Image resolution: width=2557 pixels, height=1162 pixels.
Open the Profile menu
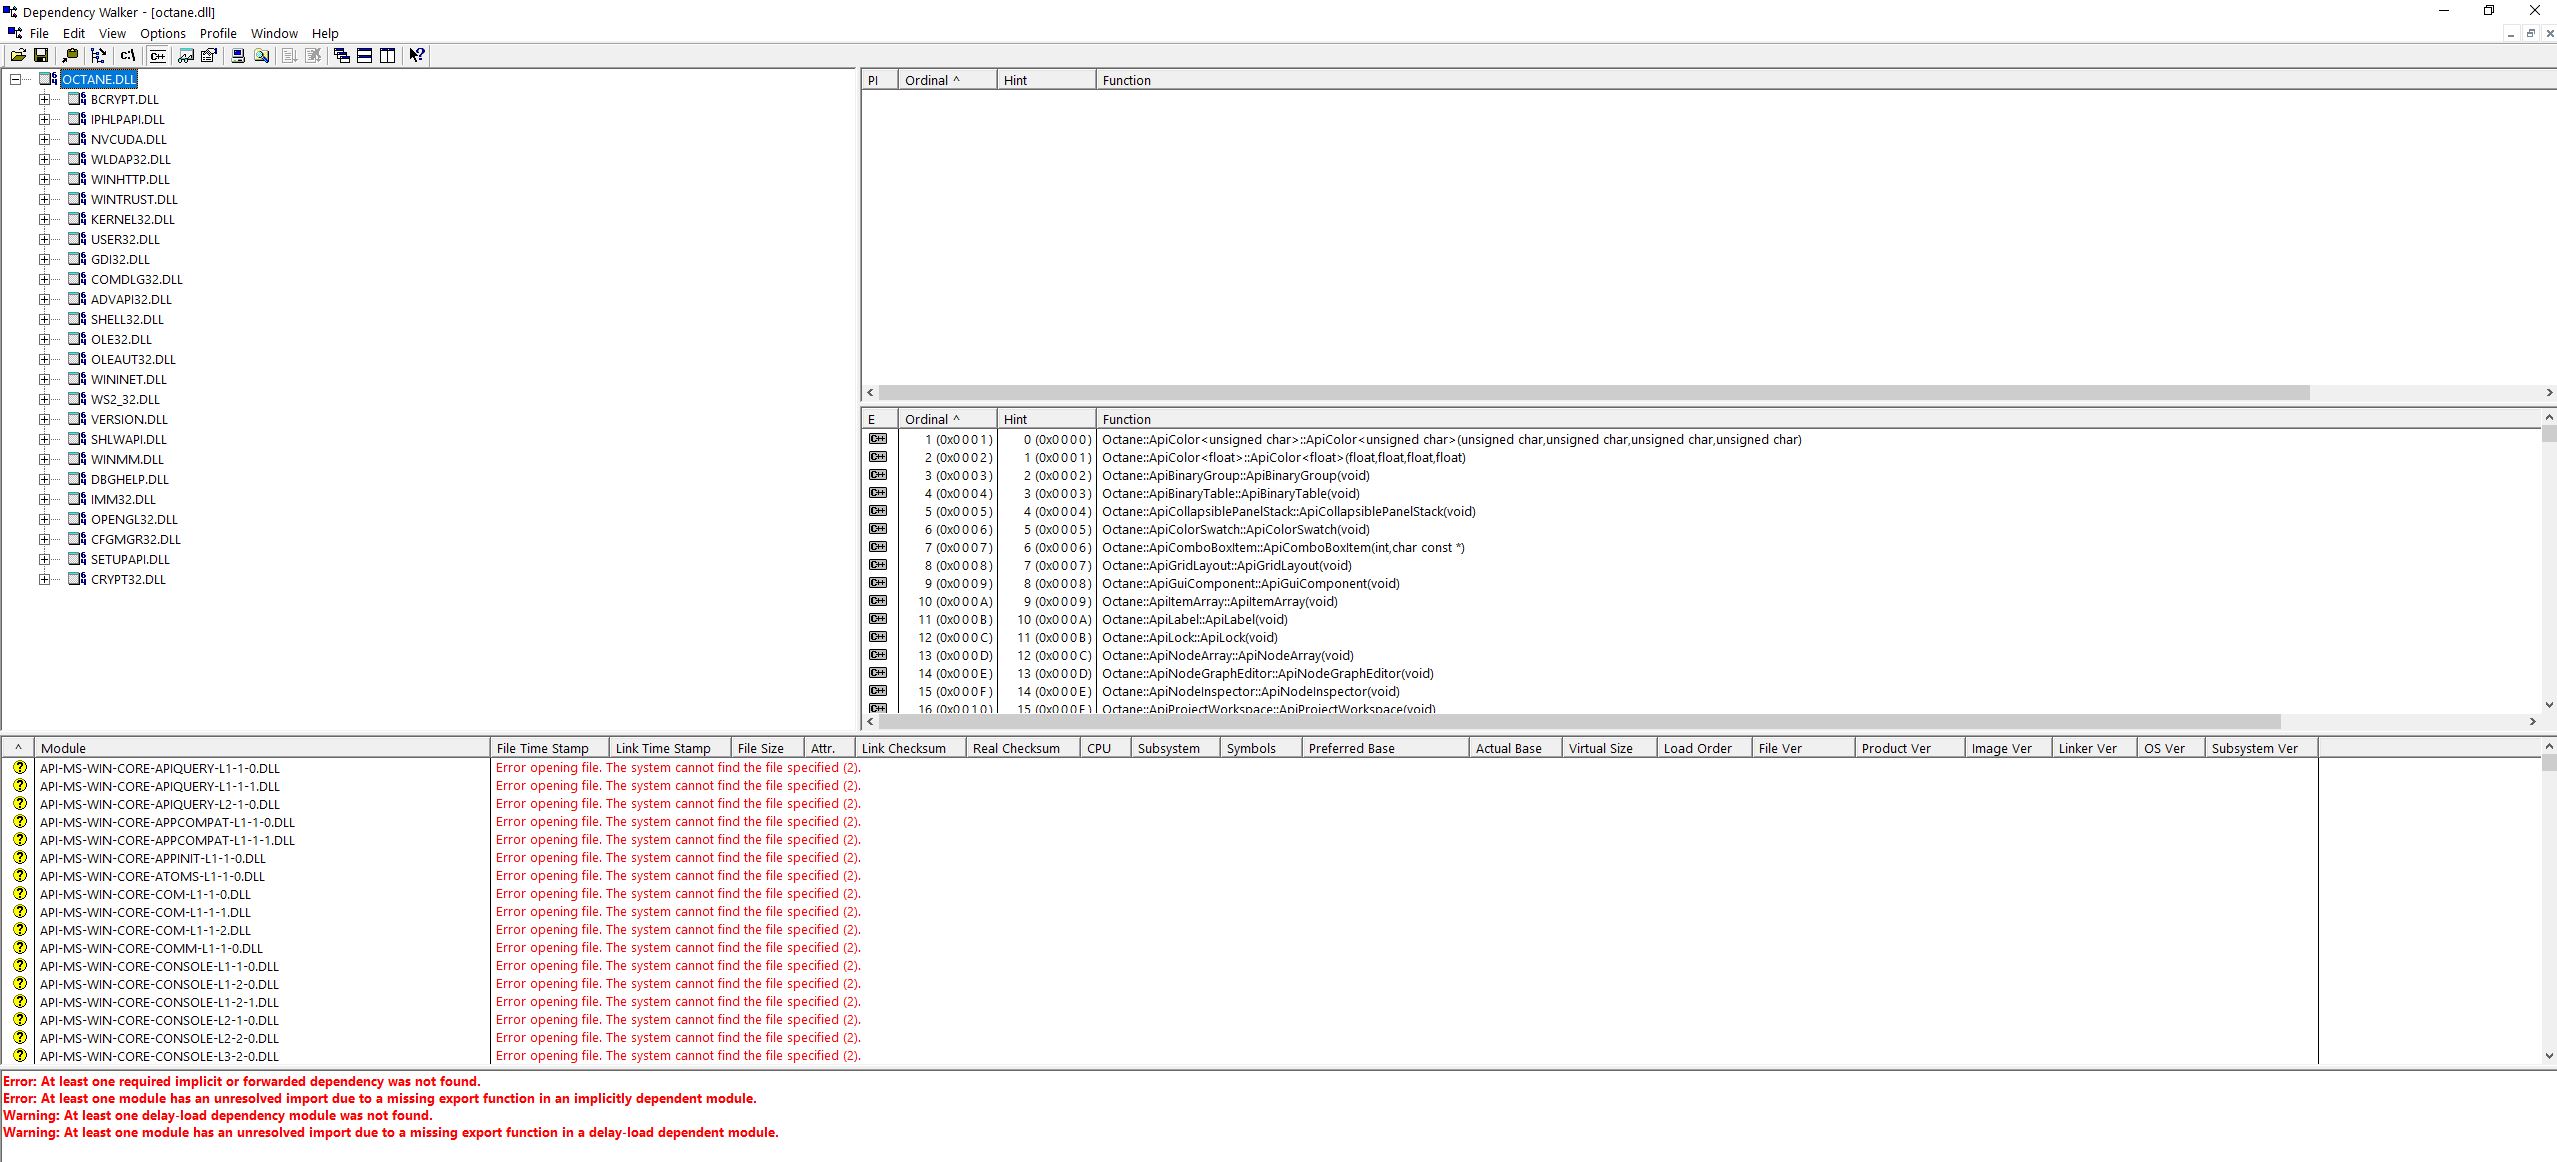point(217,33)
